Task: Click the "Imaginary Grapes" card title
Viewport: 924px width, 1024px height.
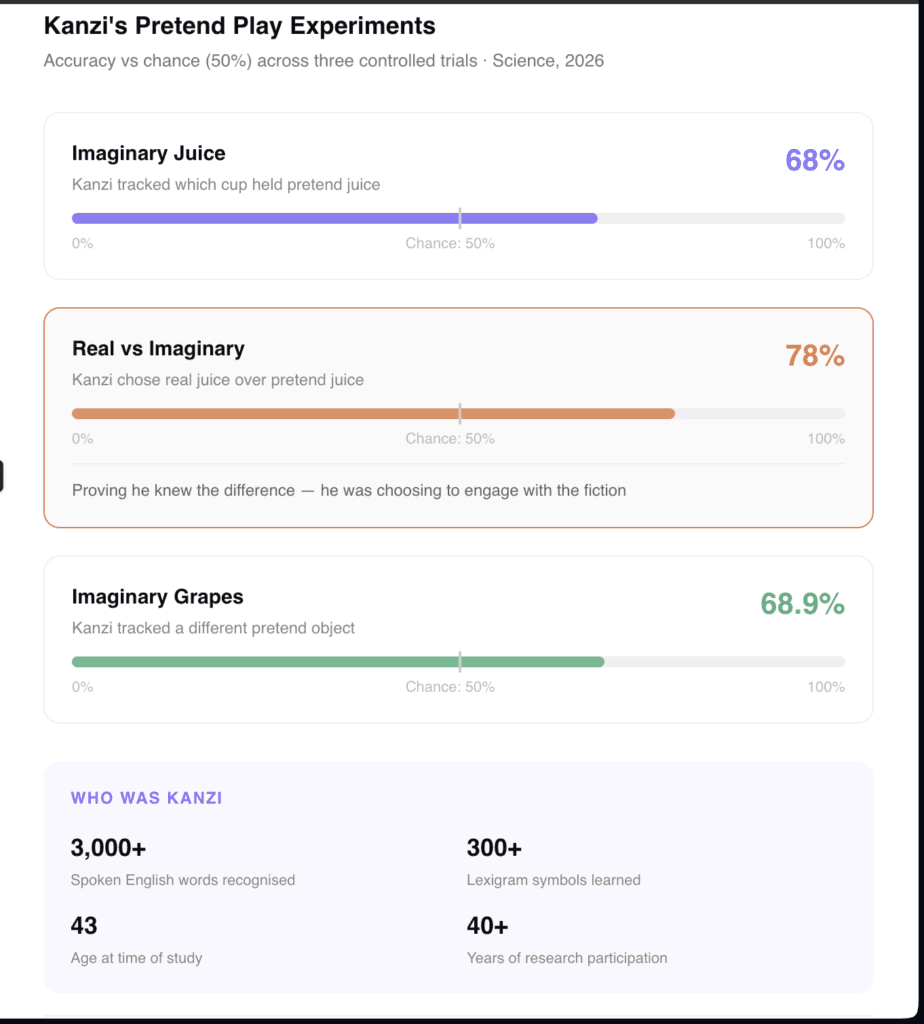Action: tap(157, 596)
